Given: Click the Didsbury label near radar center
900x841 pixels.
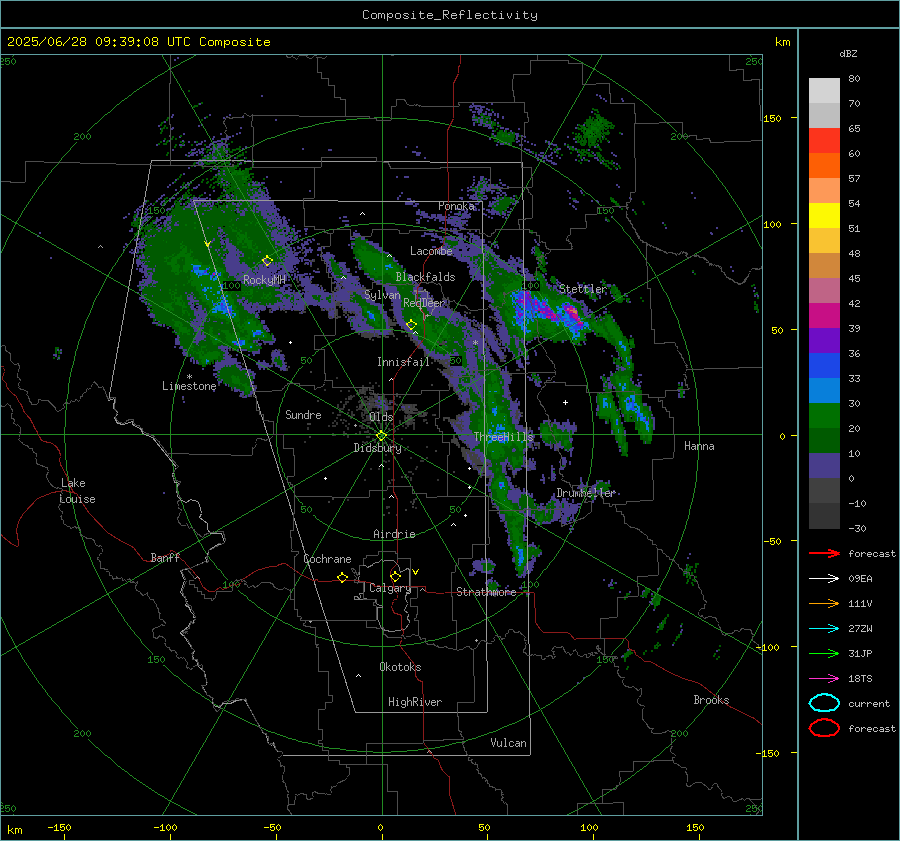Looking at the screenshot, I should 377,448.
